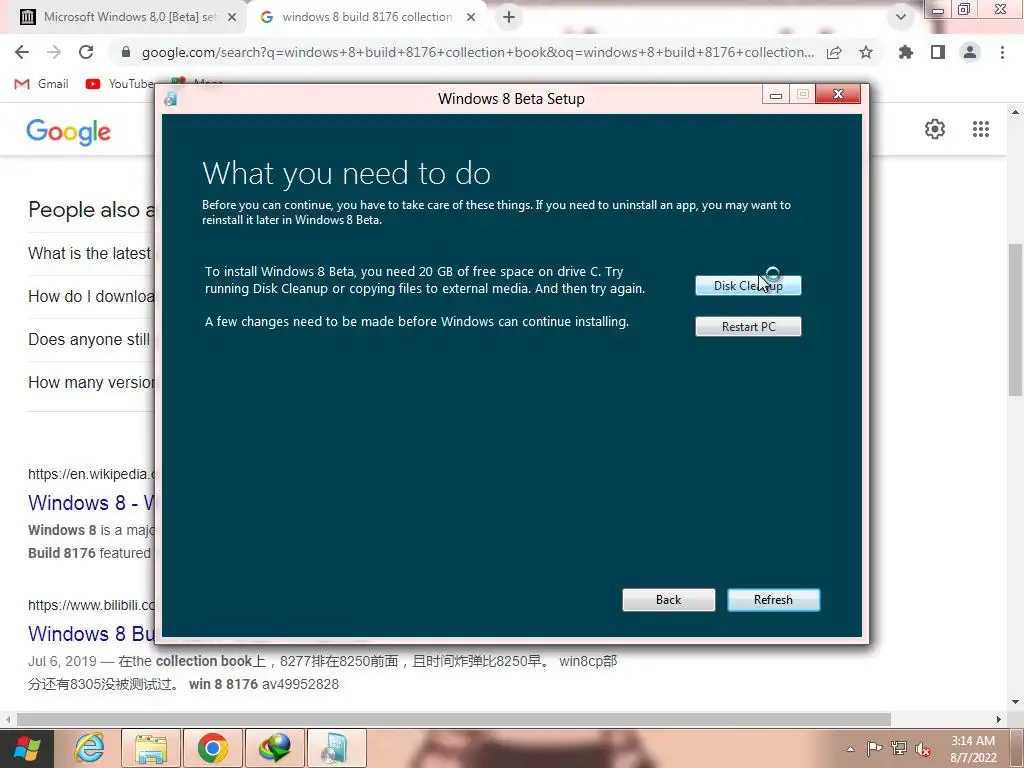1024x768 pixels.
Task: Open Gmail bookmark
Action: click(x=41, y=84)
